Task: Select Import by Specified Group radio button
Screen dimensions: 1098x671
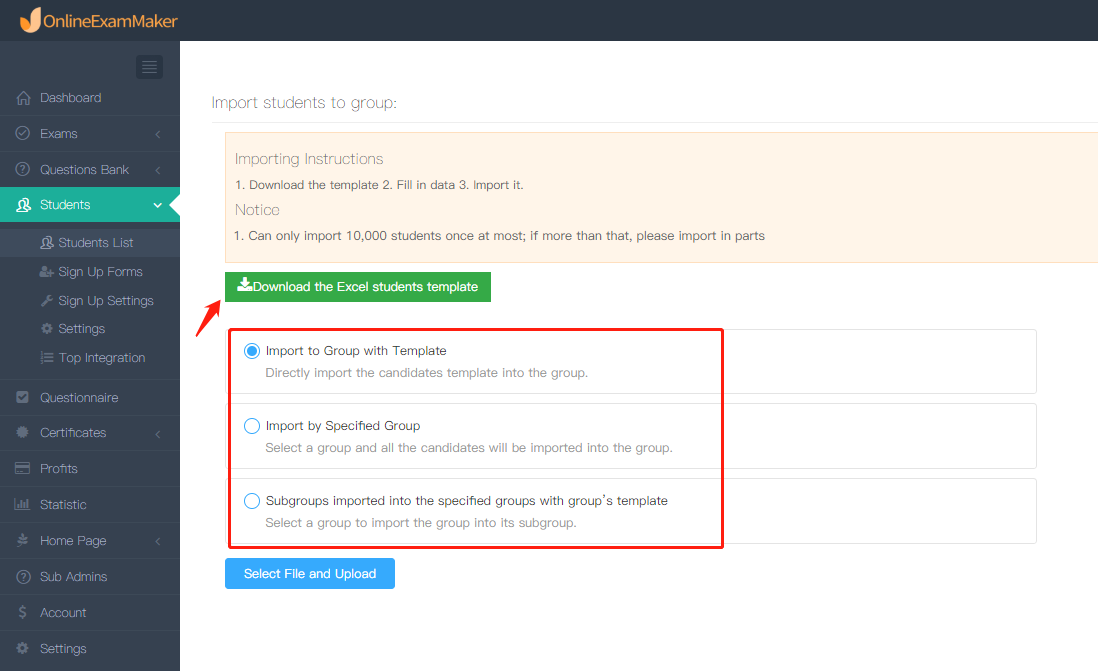Action: coord(252,426)
